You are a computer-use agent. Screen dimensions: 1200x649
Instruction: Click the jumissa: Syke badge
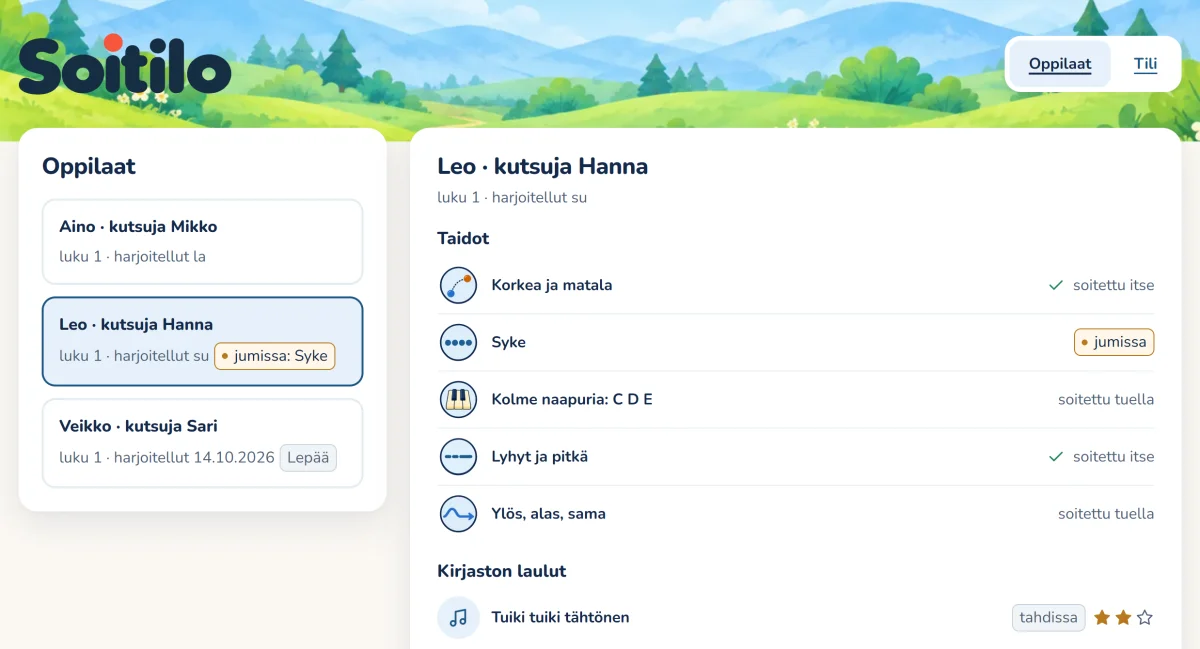pyautogui.click(x=275, y=356)
